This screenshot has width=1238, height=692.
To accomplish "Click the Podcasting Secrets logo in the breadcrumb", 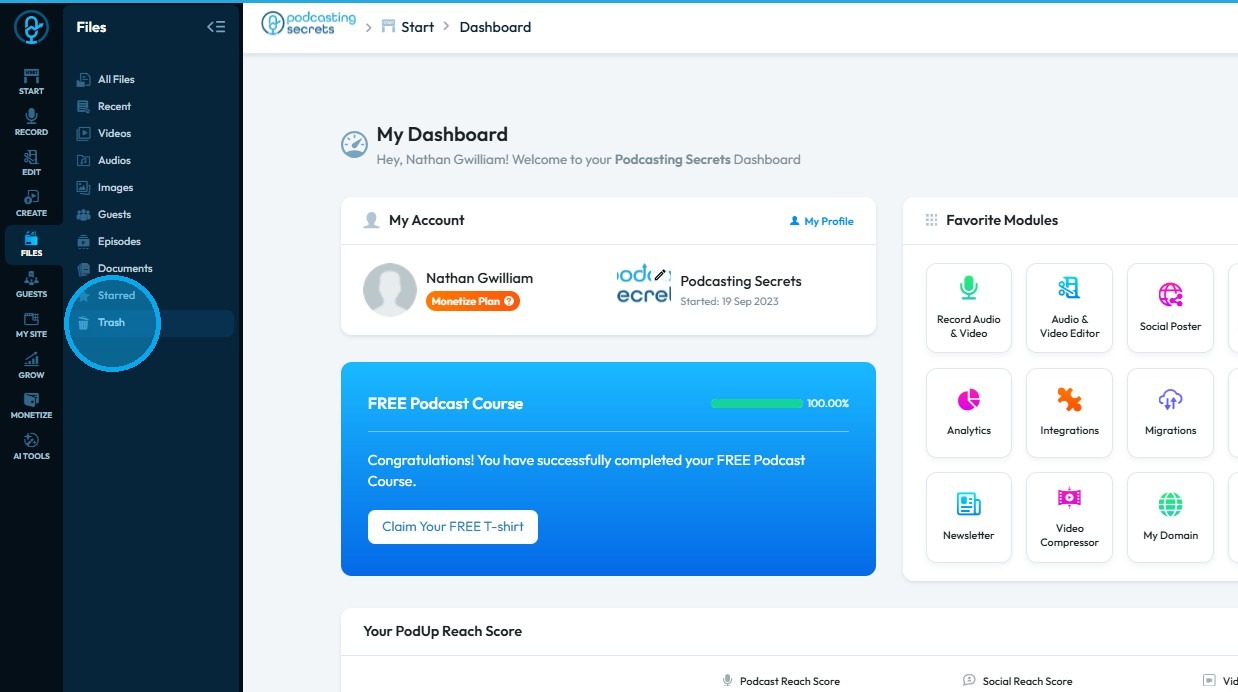I will click(x=308, y=24).
